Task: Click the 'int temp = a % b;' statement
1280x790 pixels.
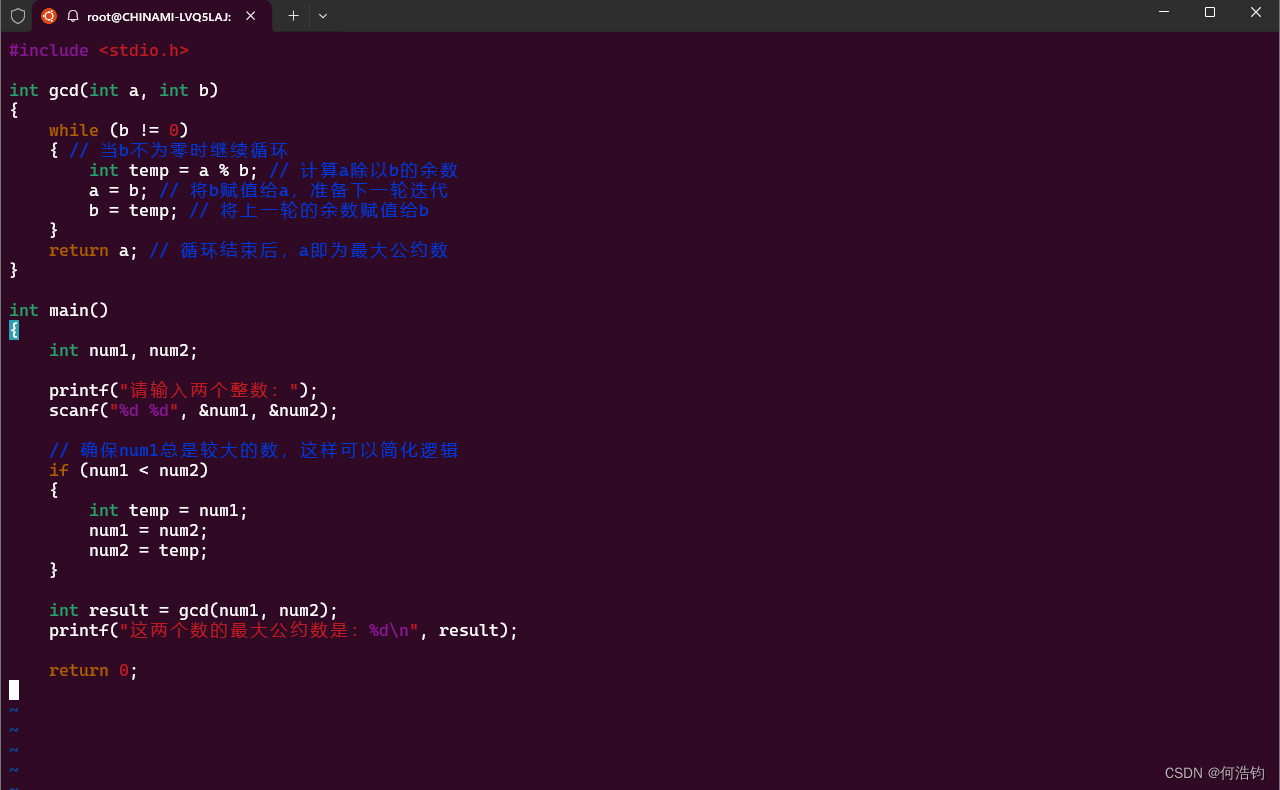Action: (174, 170)
